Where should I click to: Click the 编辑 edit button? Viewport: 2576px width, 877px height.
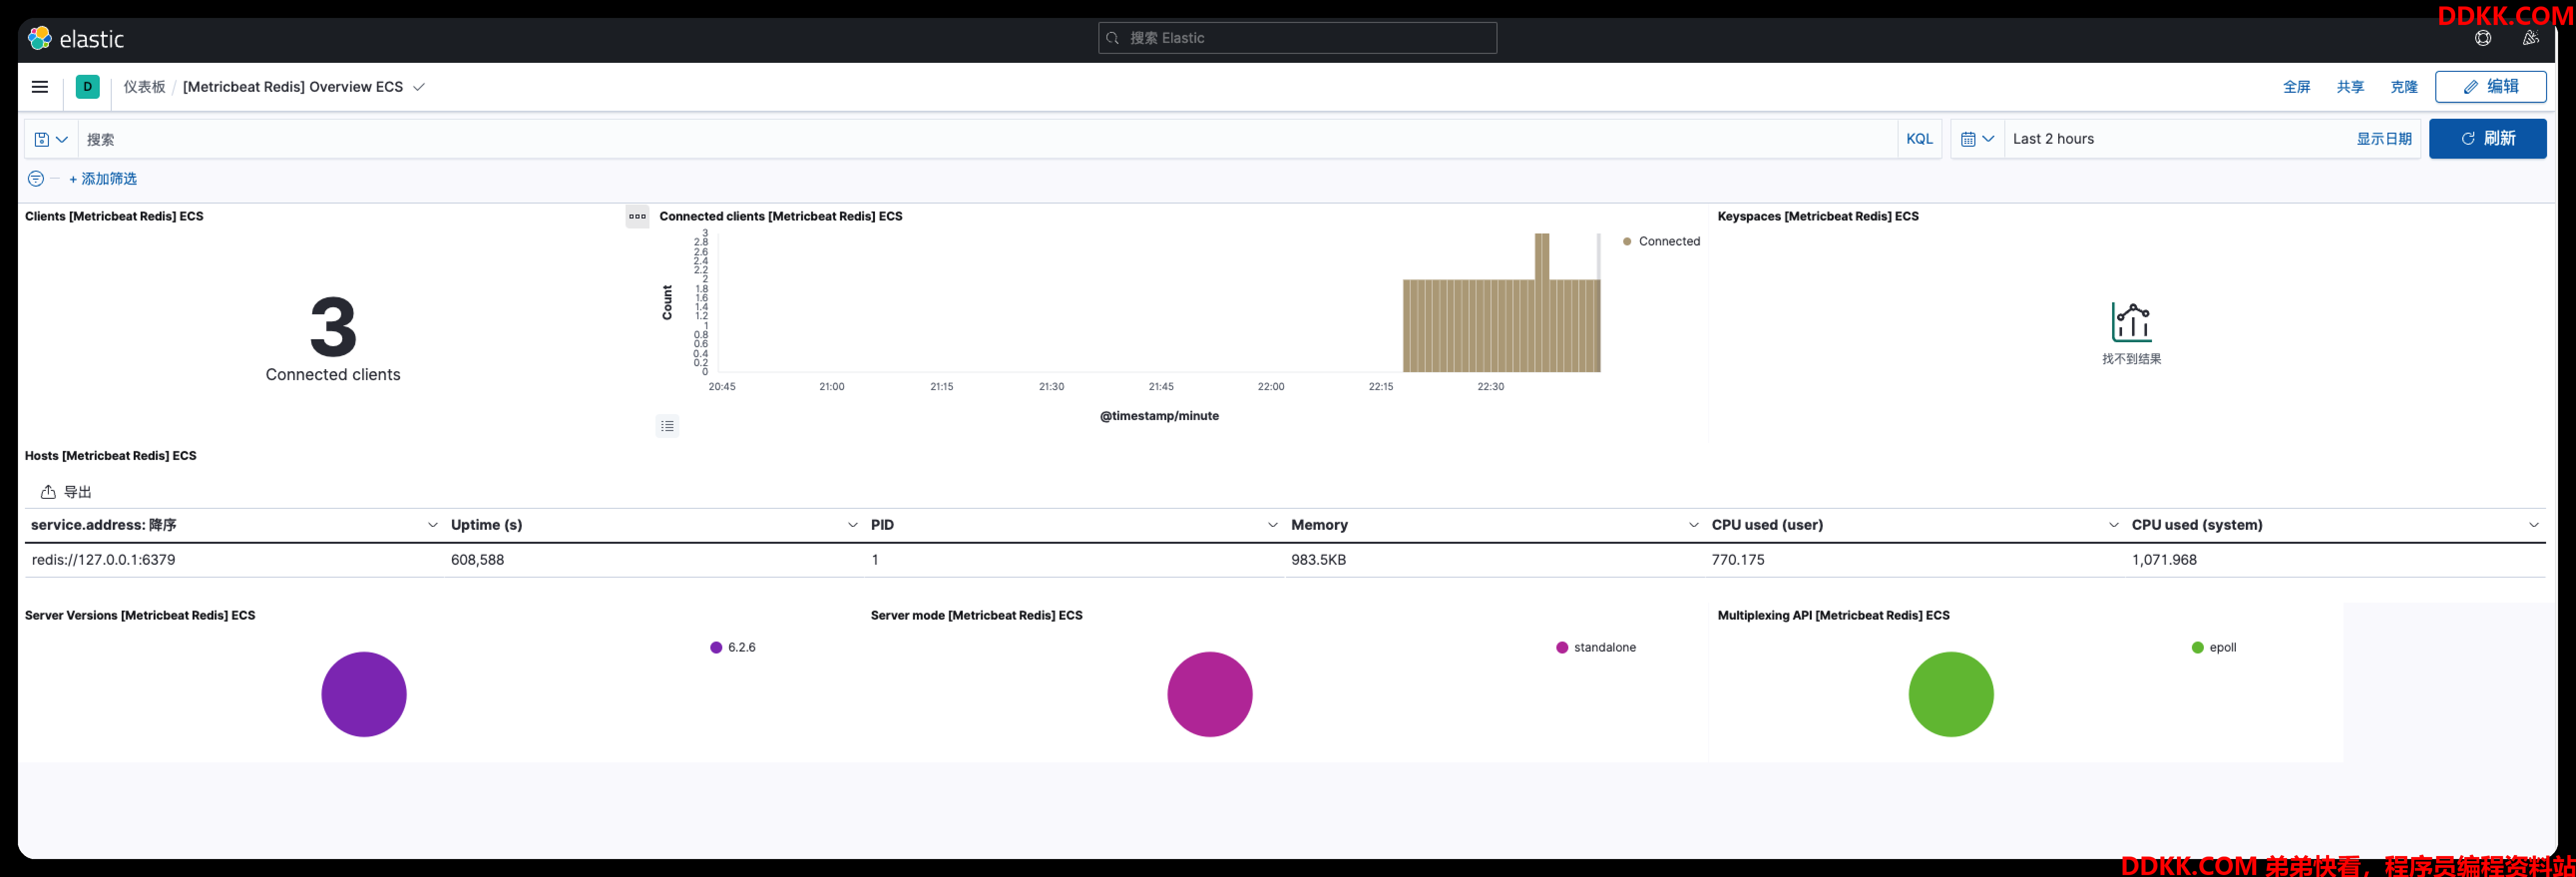tap(2490, 87)
